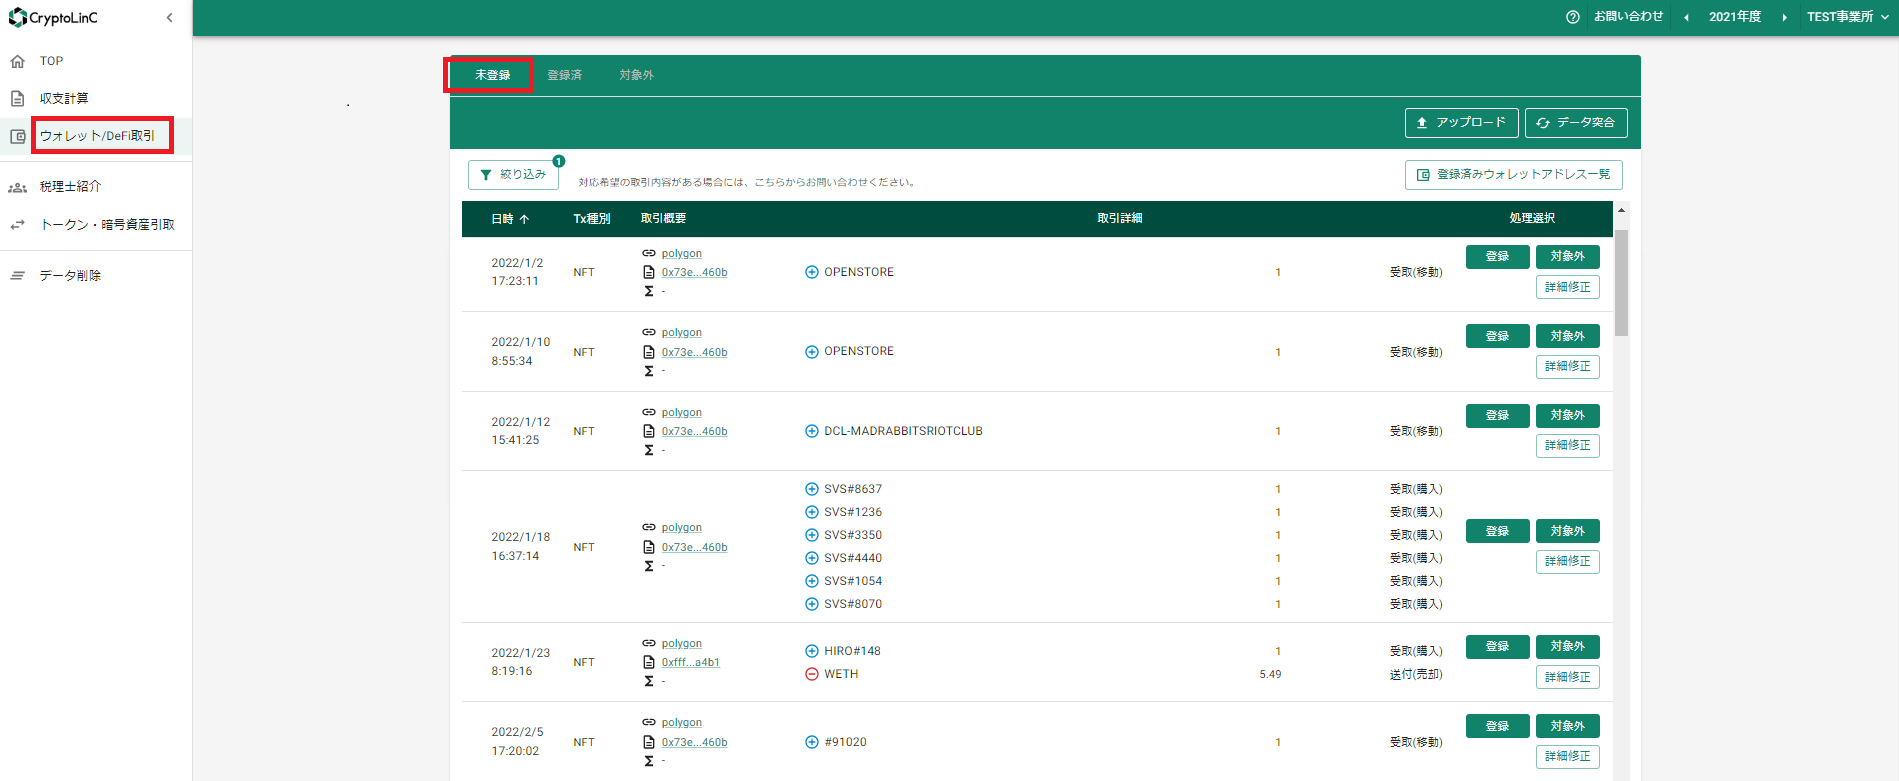Click the データ突合 button
Viewport: 1899px width, 781px height.
[x=1576, y=123]
